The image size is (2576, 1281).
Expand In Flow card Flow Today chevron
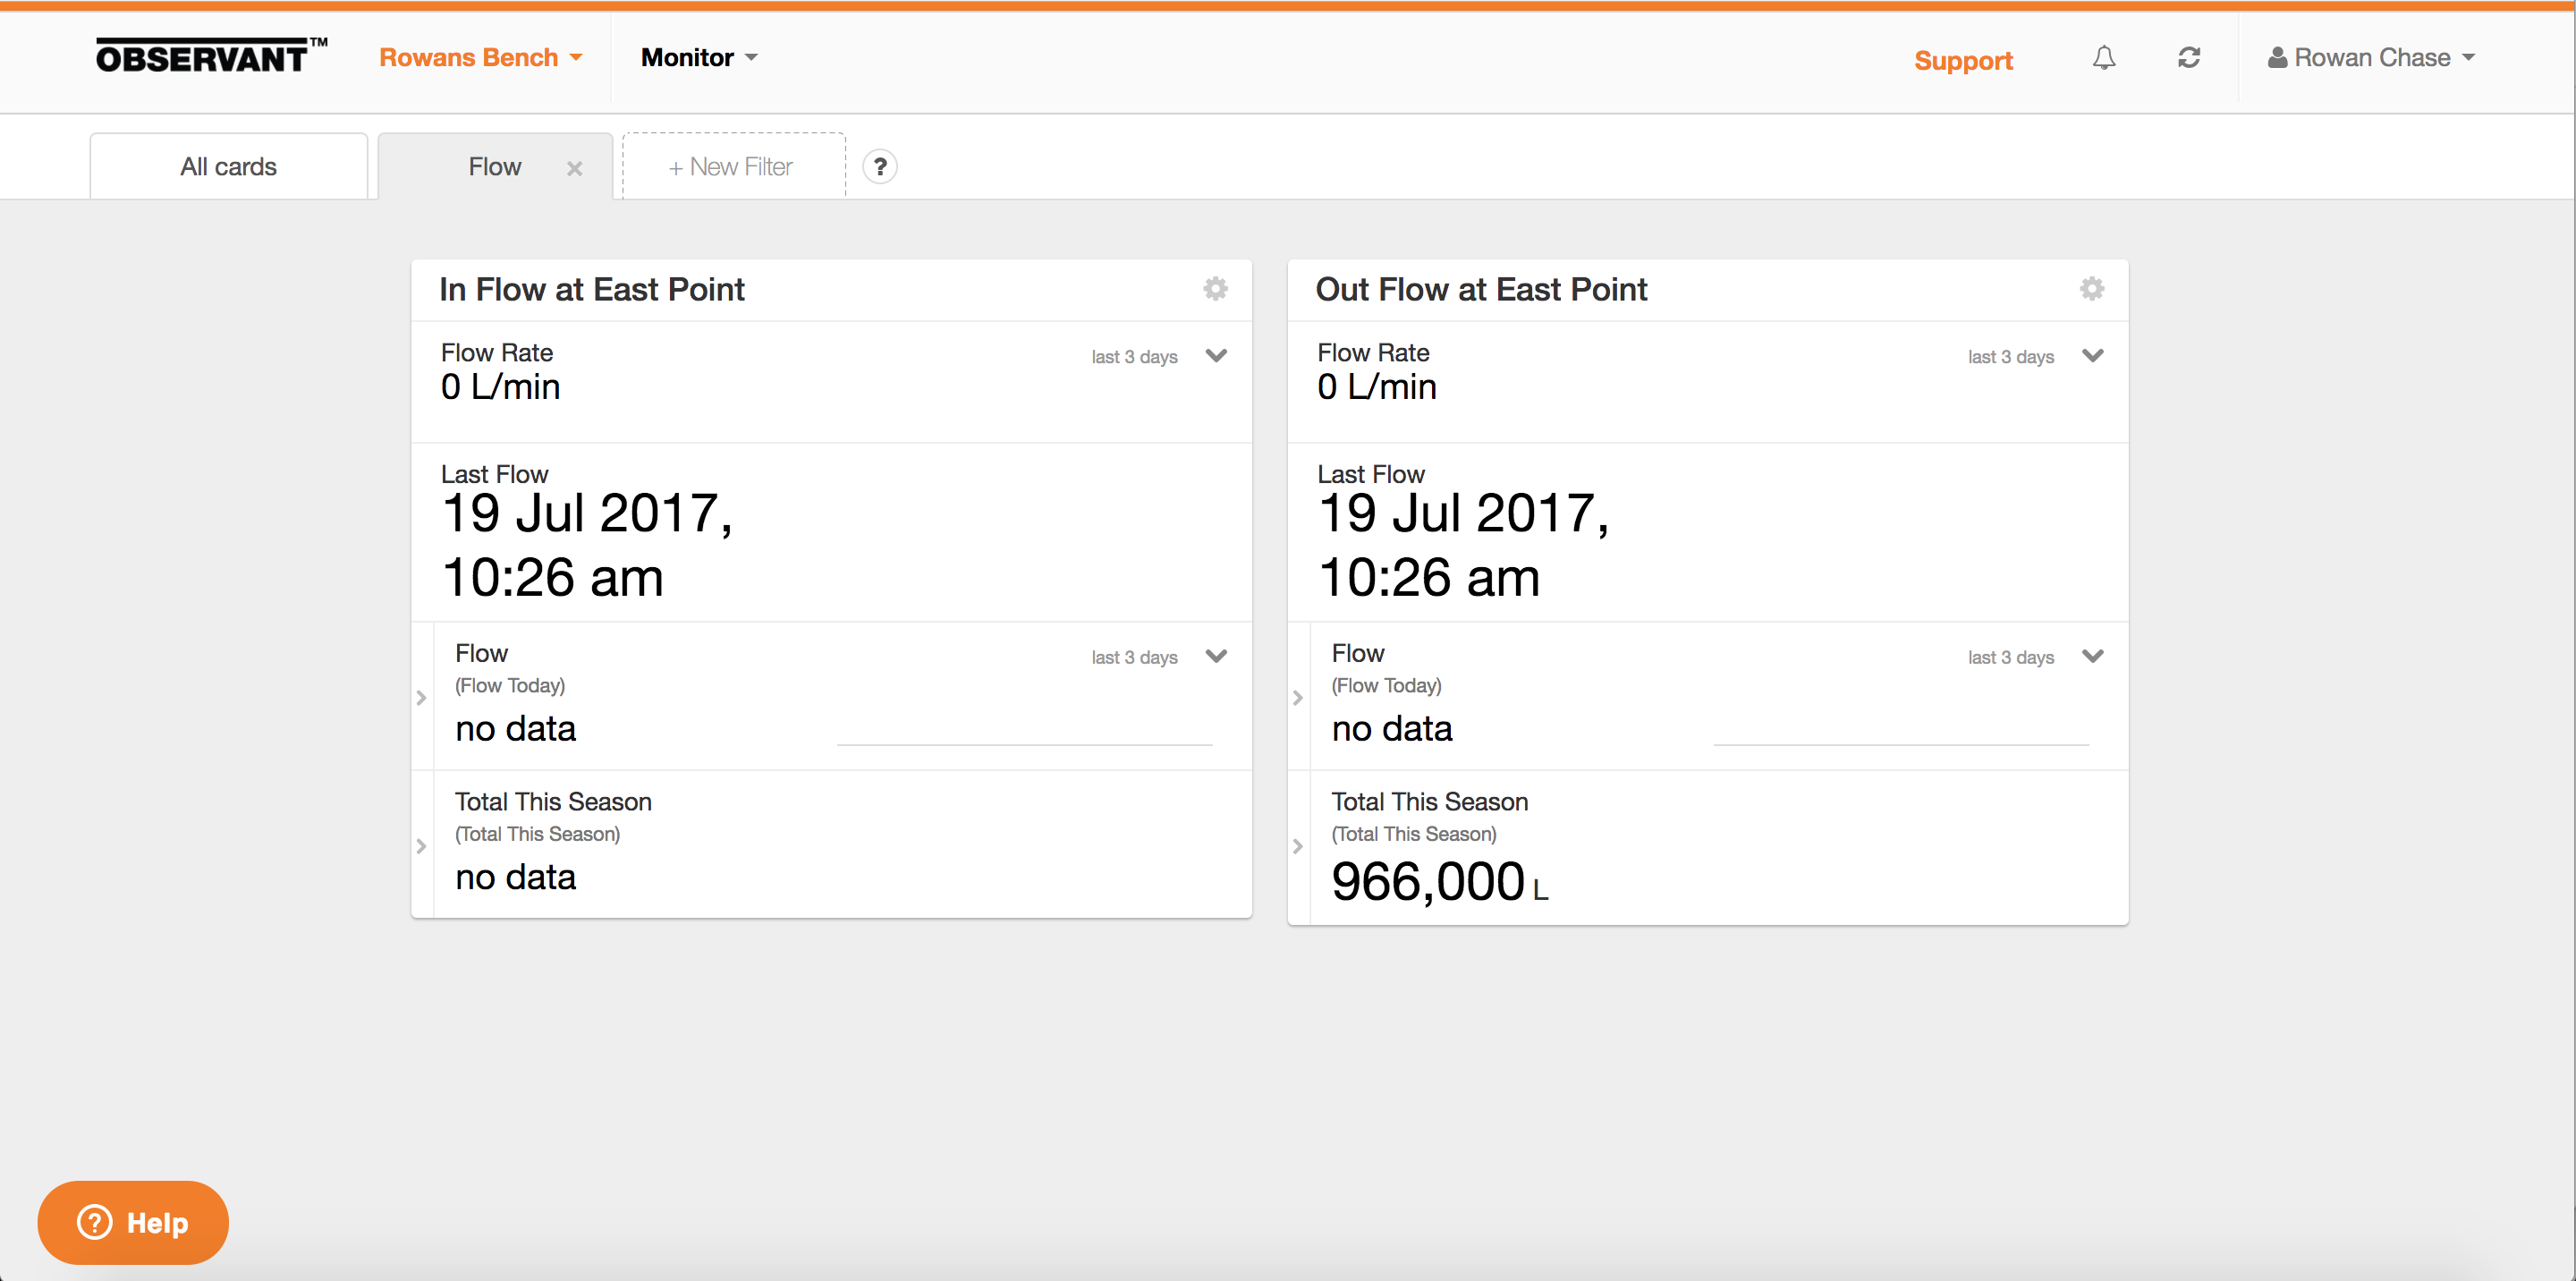[1216, 657]
